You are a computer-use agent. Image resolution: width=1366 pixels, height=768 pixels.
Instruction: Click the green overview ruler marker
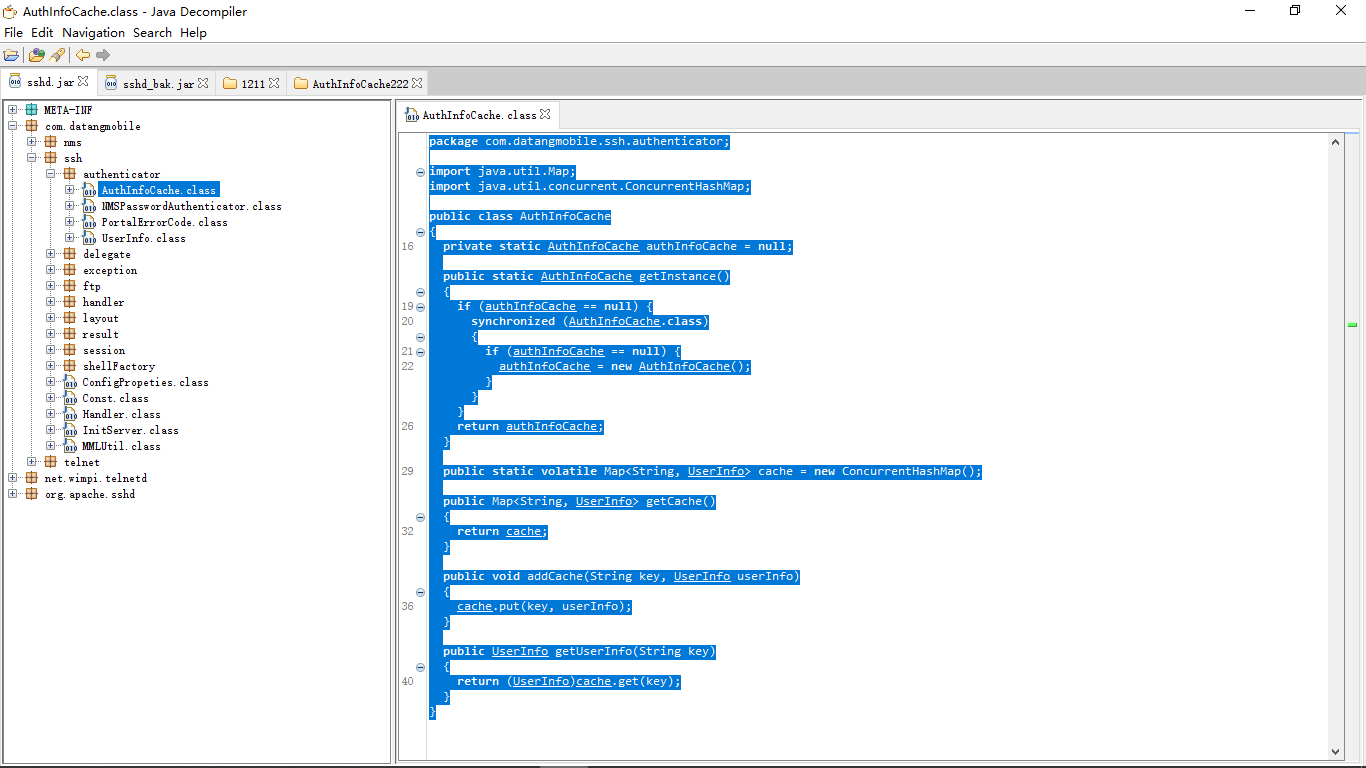point(1352,325)
